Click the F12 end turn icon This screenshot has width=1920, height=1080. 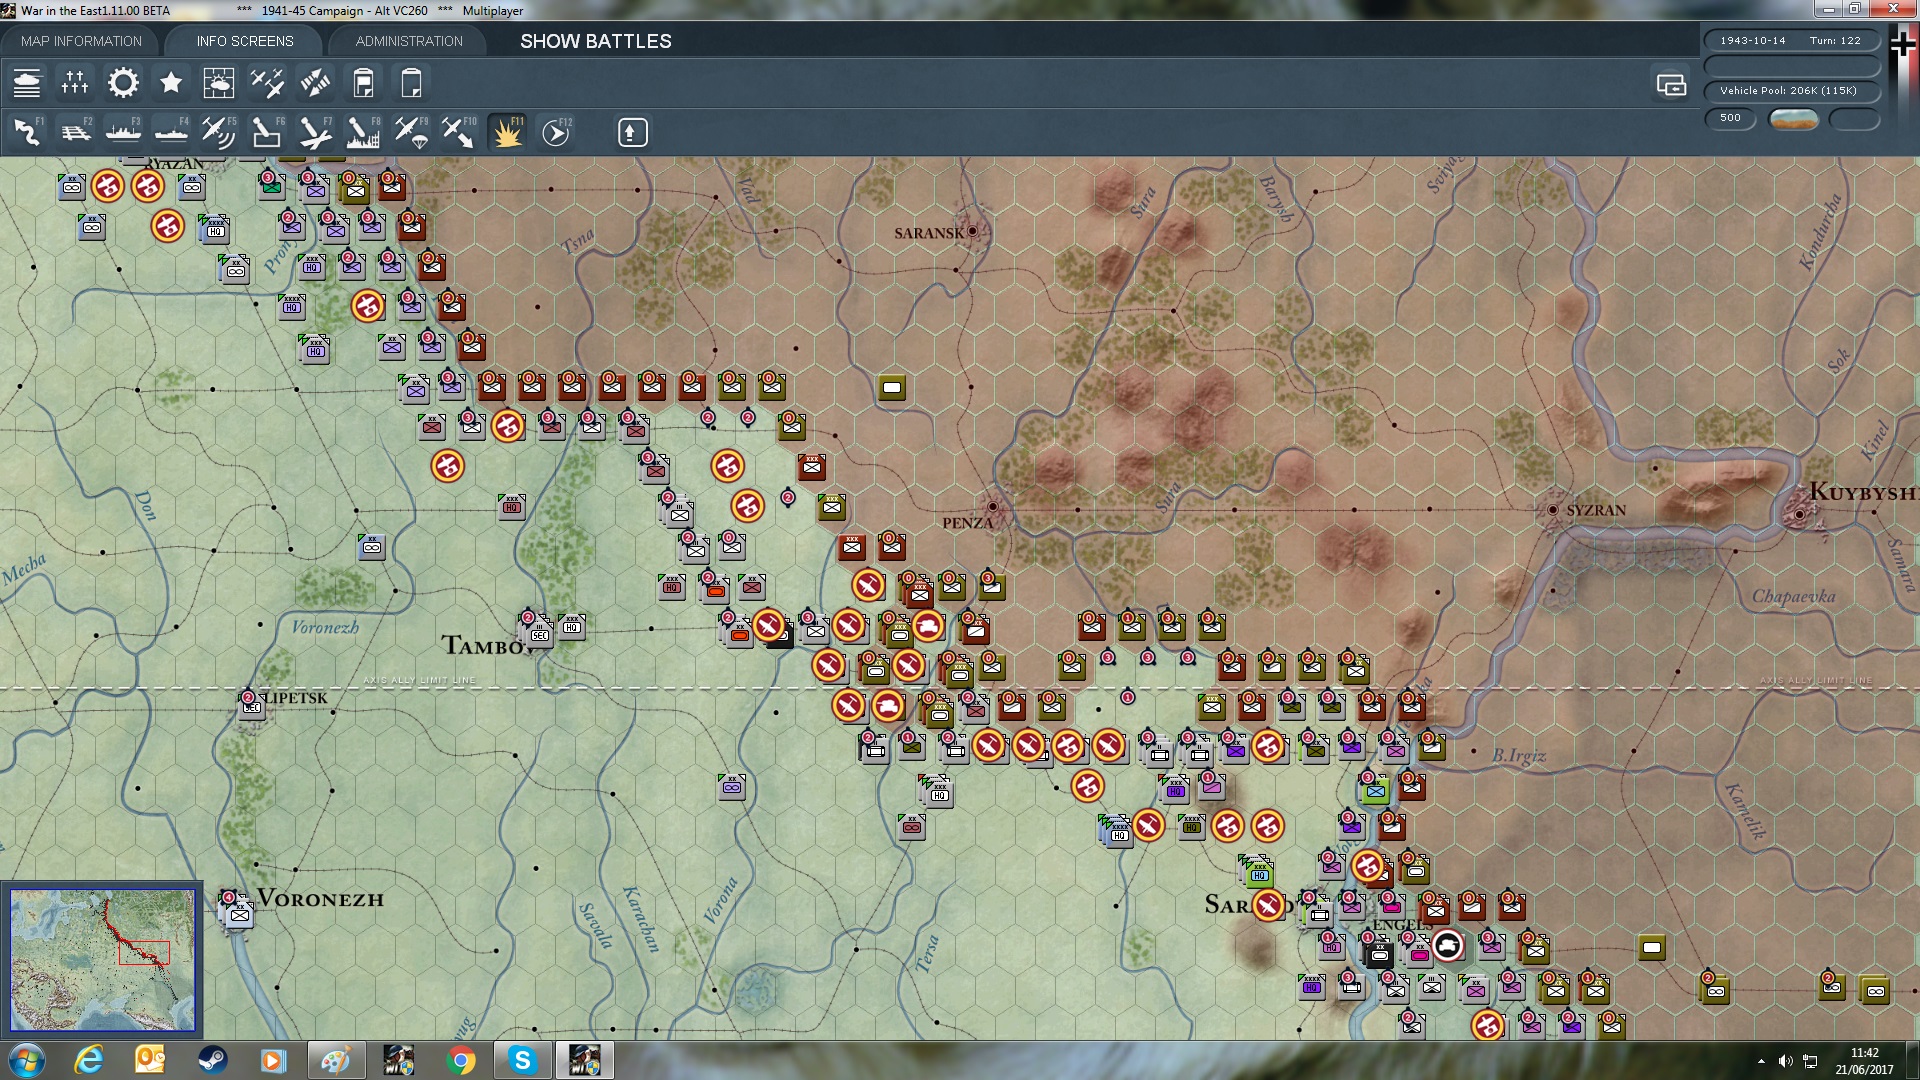pyautogui.click(x=555, y=132)
